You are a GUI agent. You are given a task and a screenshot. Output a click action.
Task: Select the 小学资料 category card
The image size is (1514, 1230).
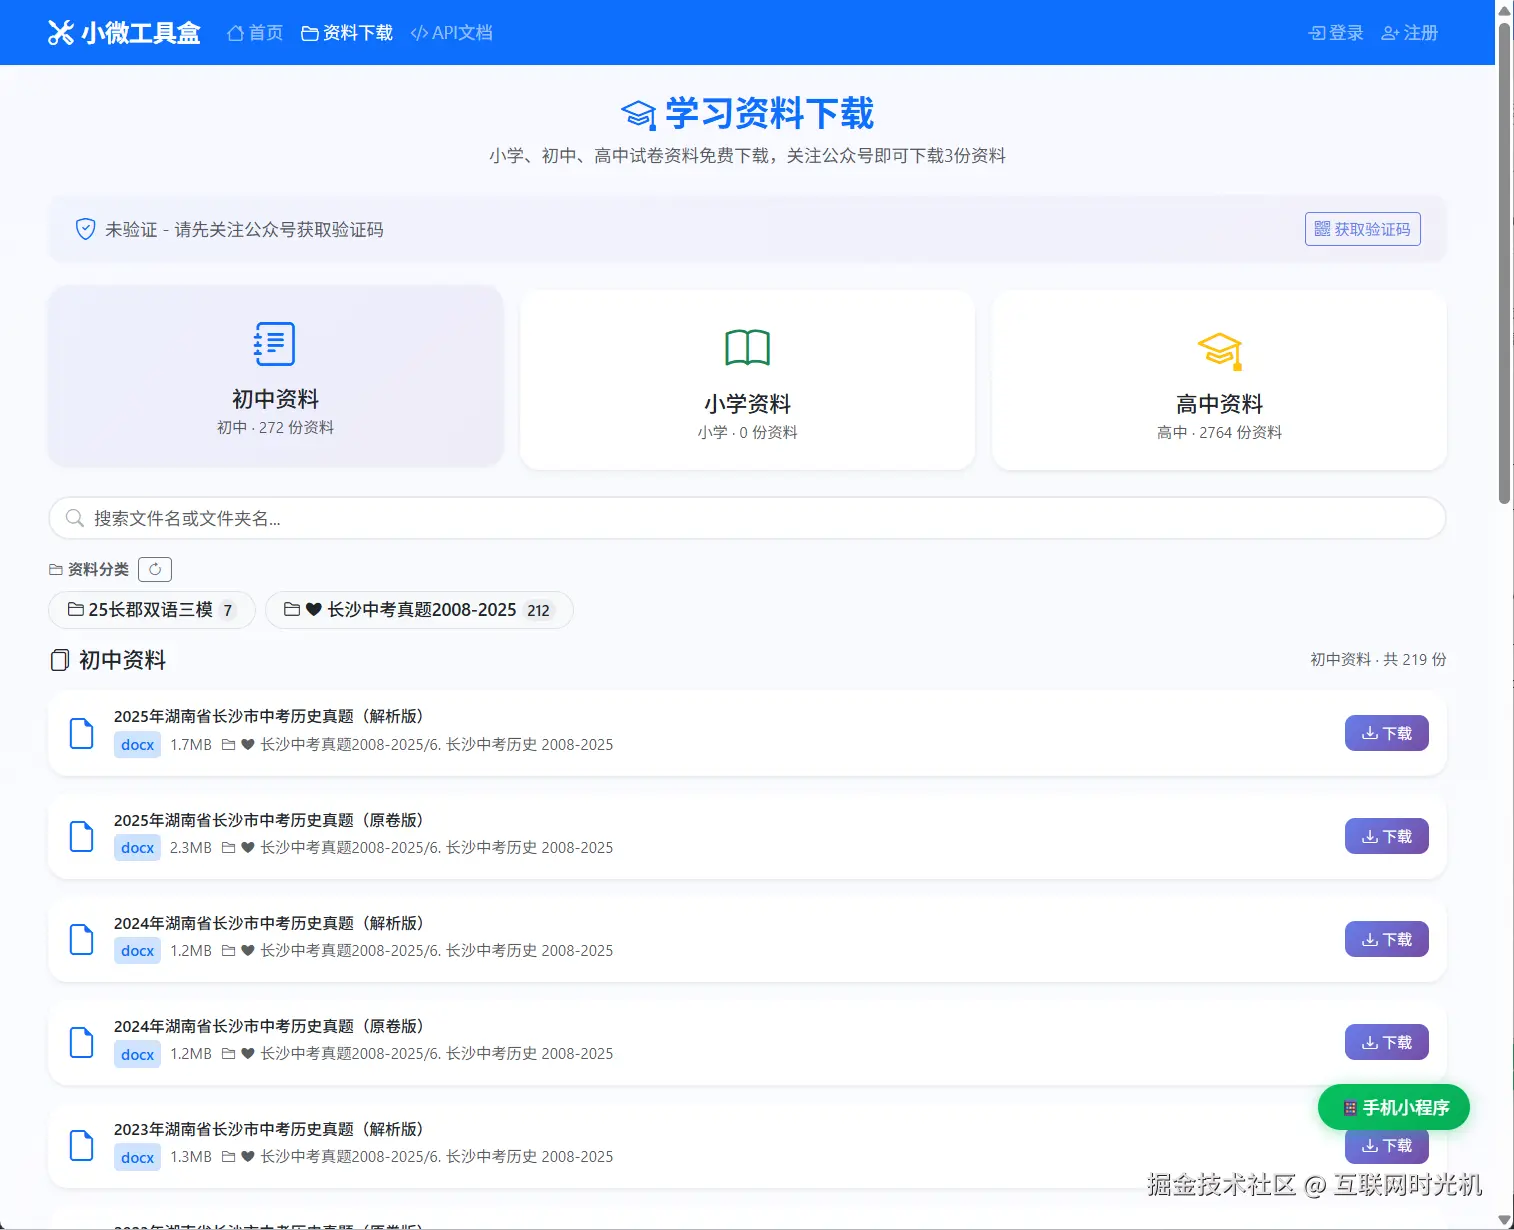[747, 381]
